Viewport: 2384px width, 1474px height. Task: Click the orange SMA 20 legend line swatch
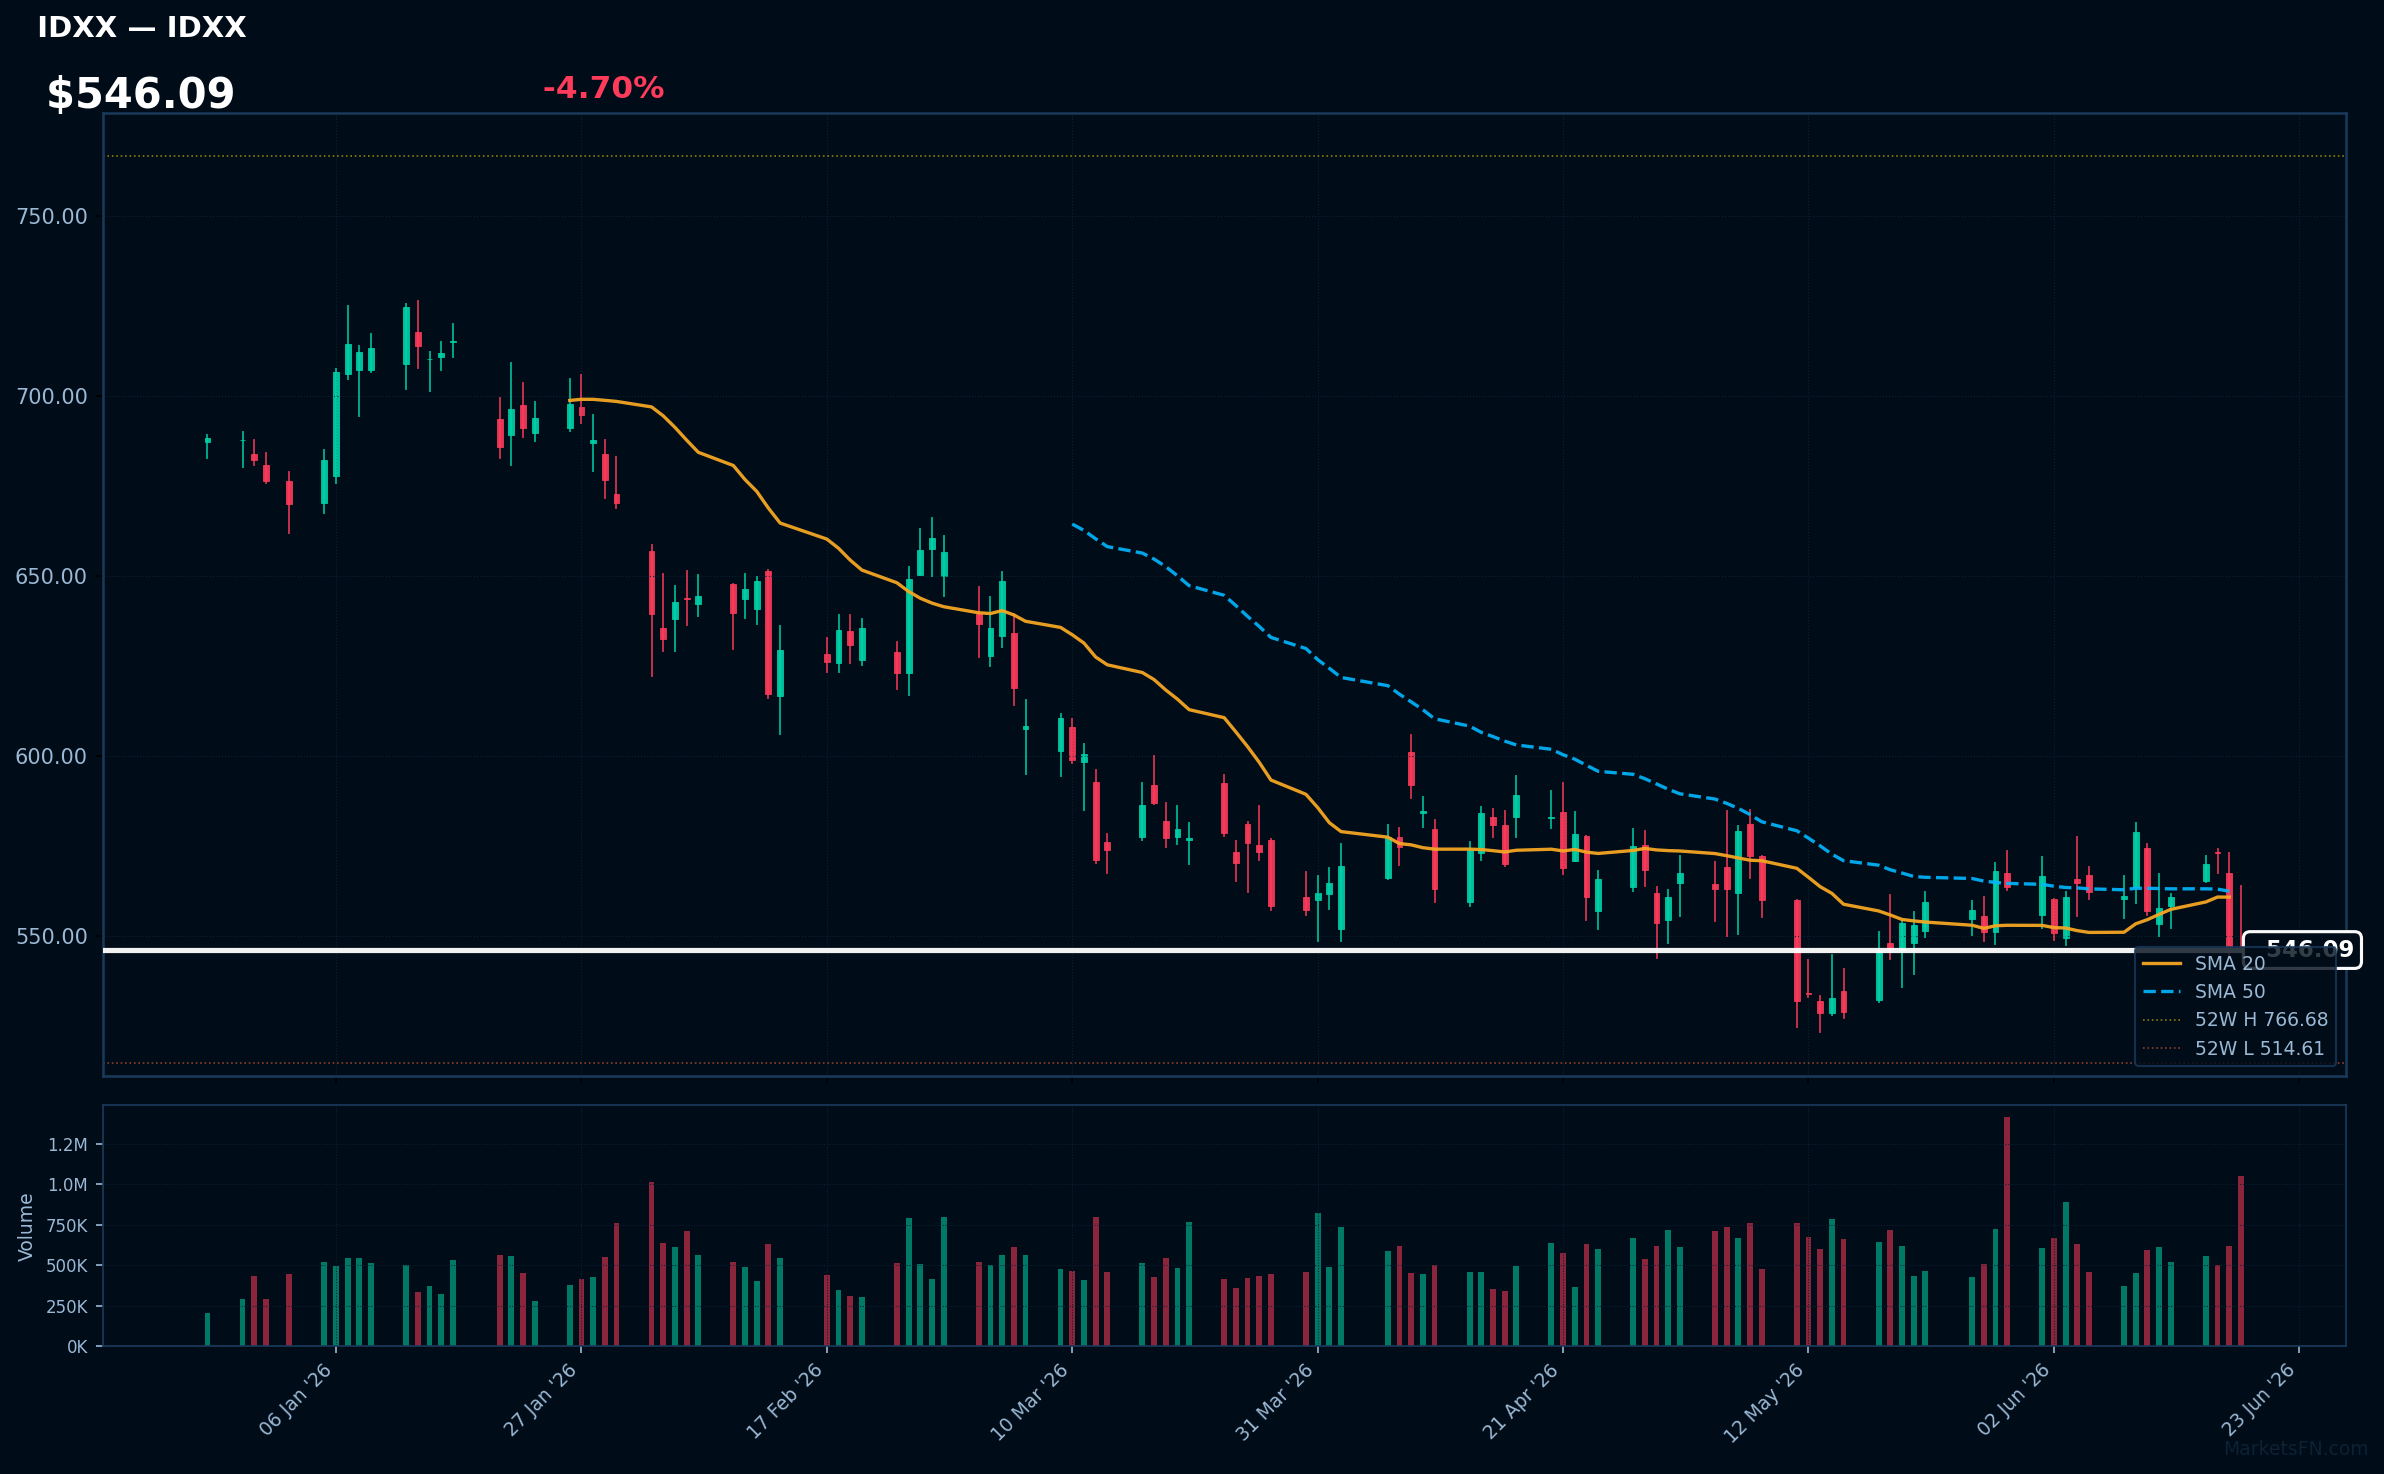click(x=2162, y=963)
